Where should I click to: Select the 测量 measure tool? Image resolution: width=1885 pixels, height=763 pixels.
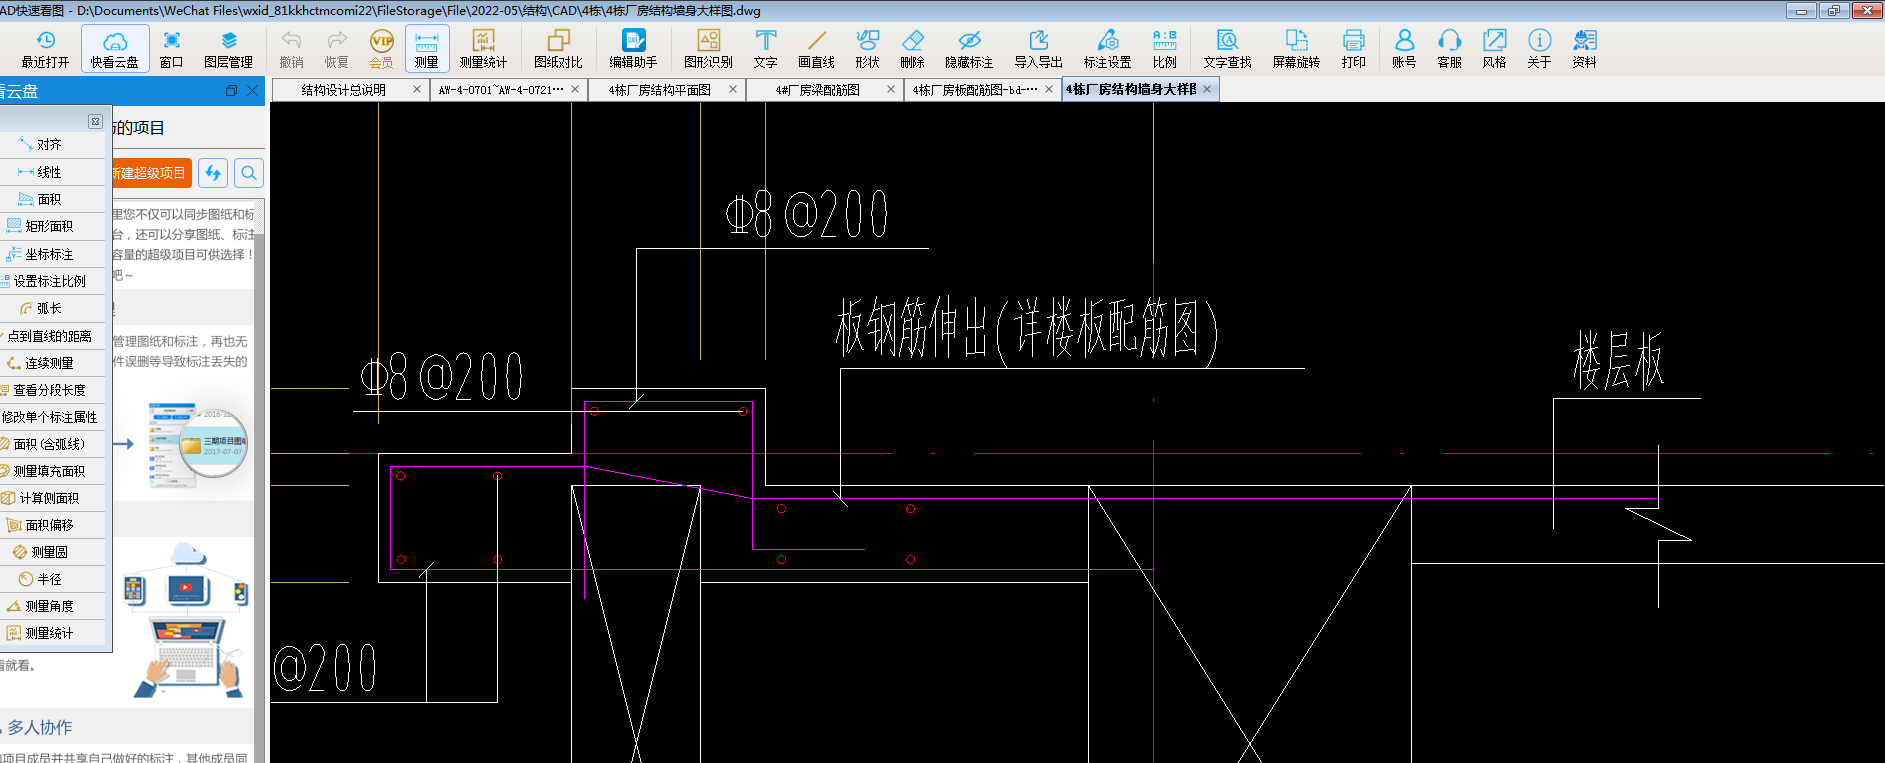pyautogui.click(x=427, y=49)
